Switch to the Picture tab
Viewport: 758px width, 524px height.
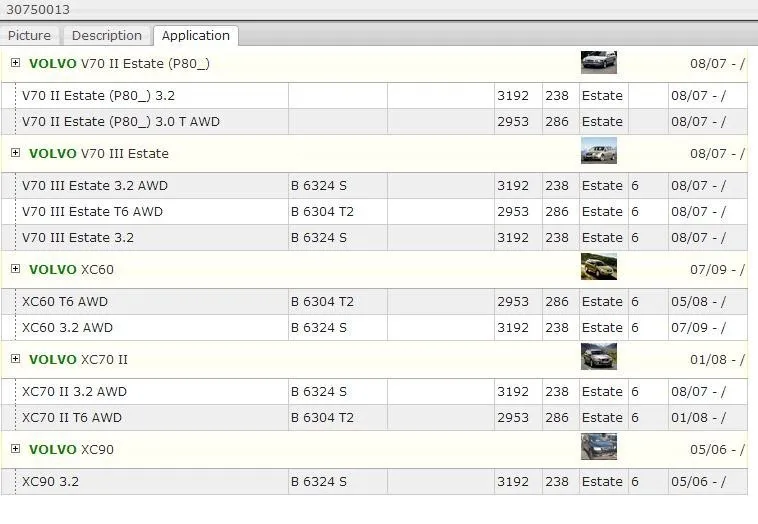tap(29, 36)
